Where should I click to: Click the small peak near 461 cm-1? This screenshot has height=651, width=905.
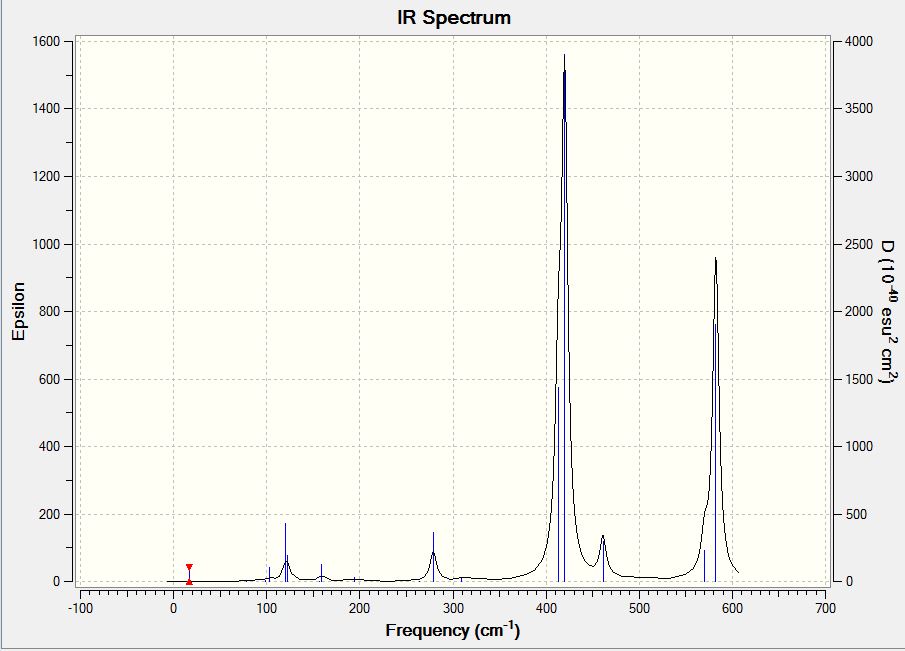603,538
